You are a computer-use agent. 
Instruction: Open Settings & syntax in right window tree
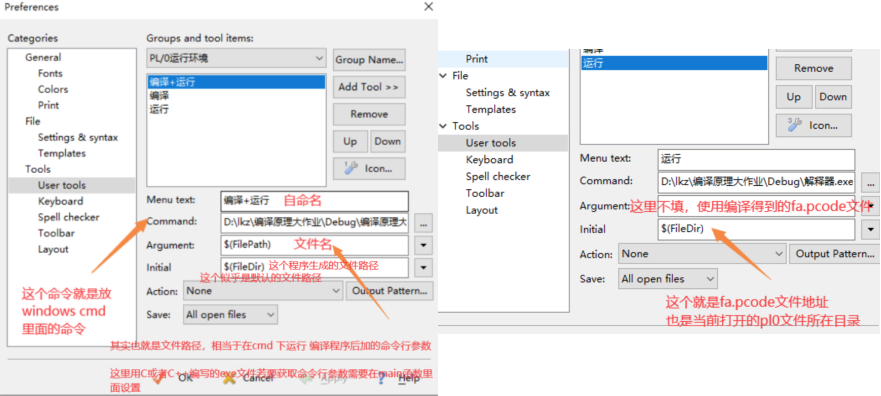coord(508,93)
